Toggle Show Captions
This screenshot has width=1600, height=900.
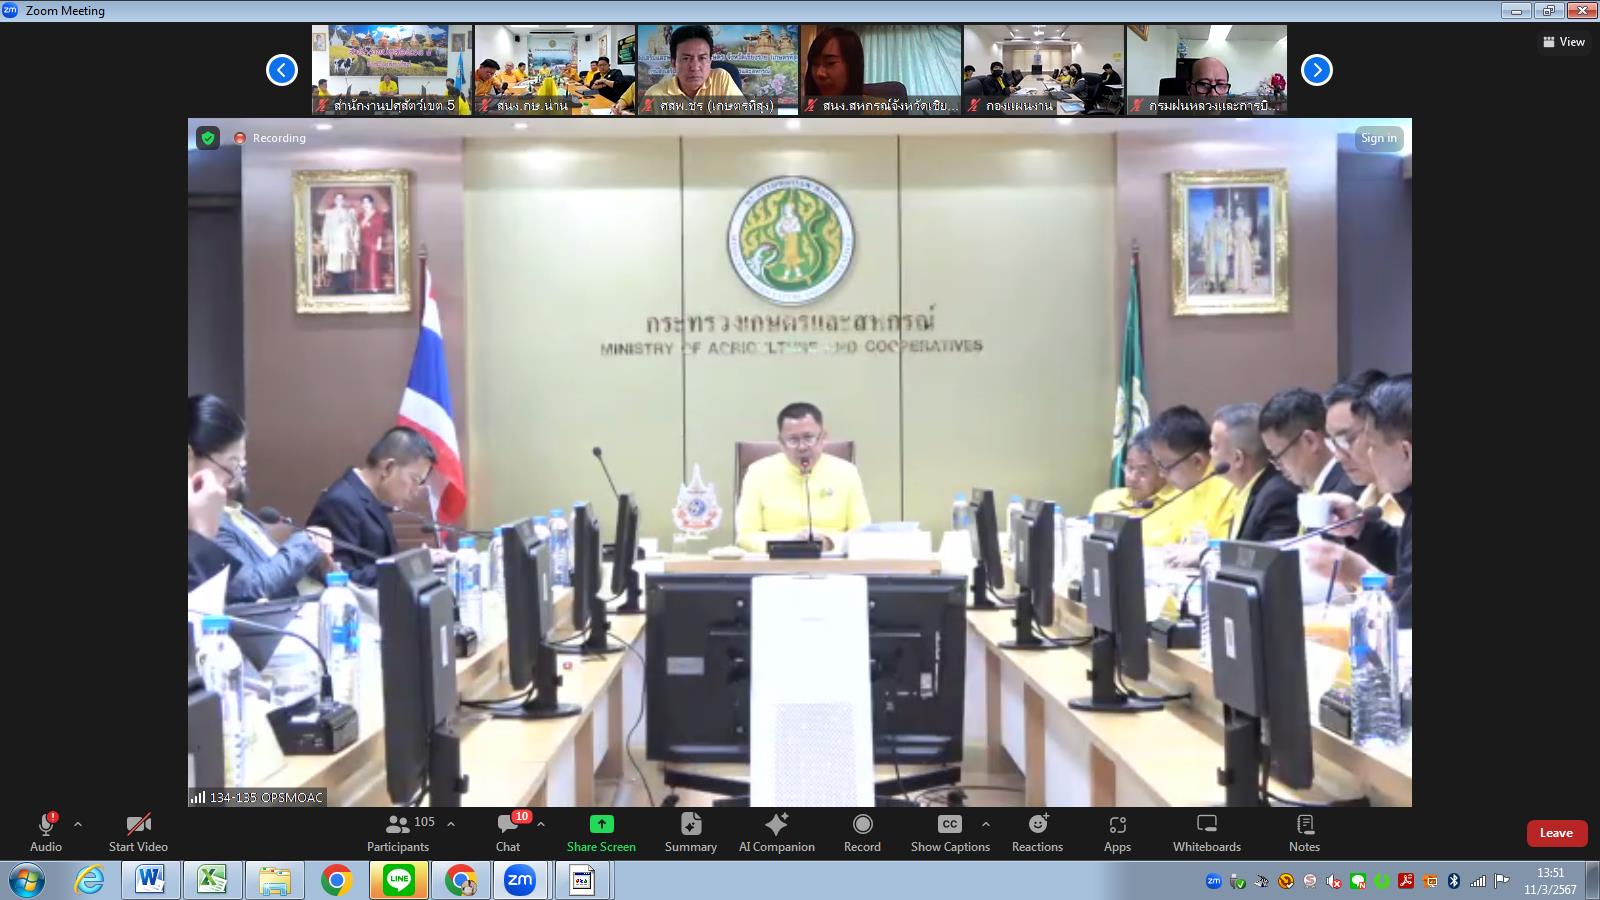coord(949,832)
